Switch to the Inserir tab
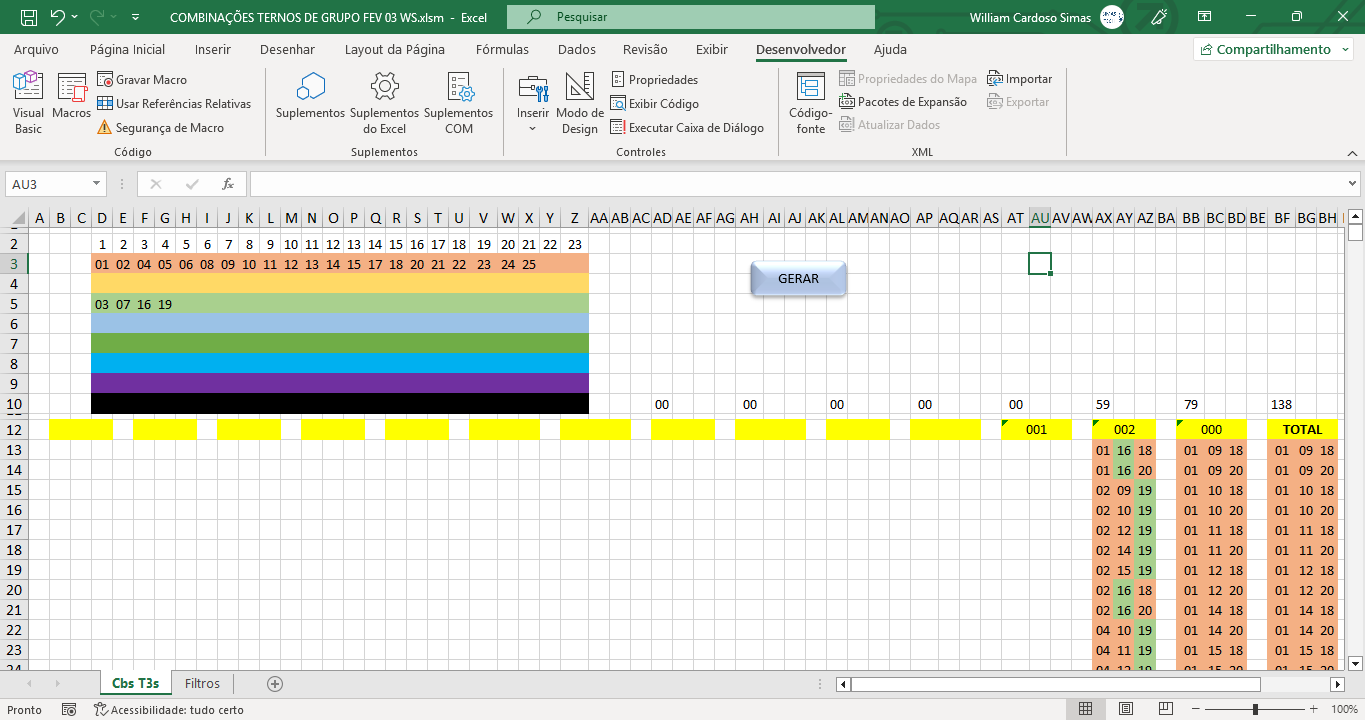Image resolution: width=1365 pixels, height=720 pixels. (213, 49)
